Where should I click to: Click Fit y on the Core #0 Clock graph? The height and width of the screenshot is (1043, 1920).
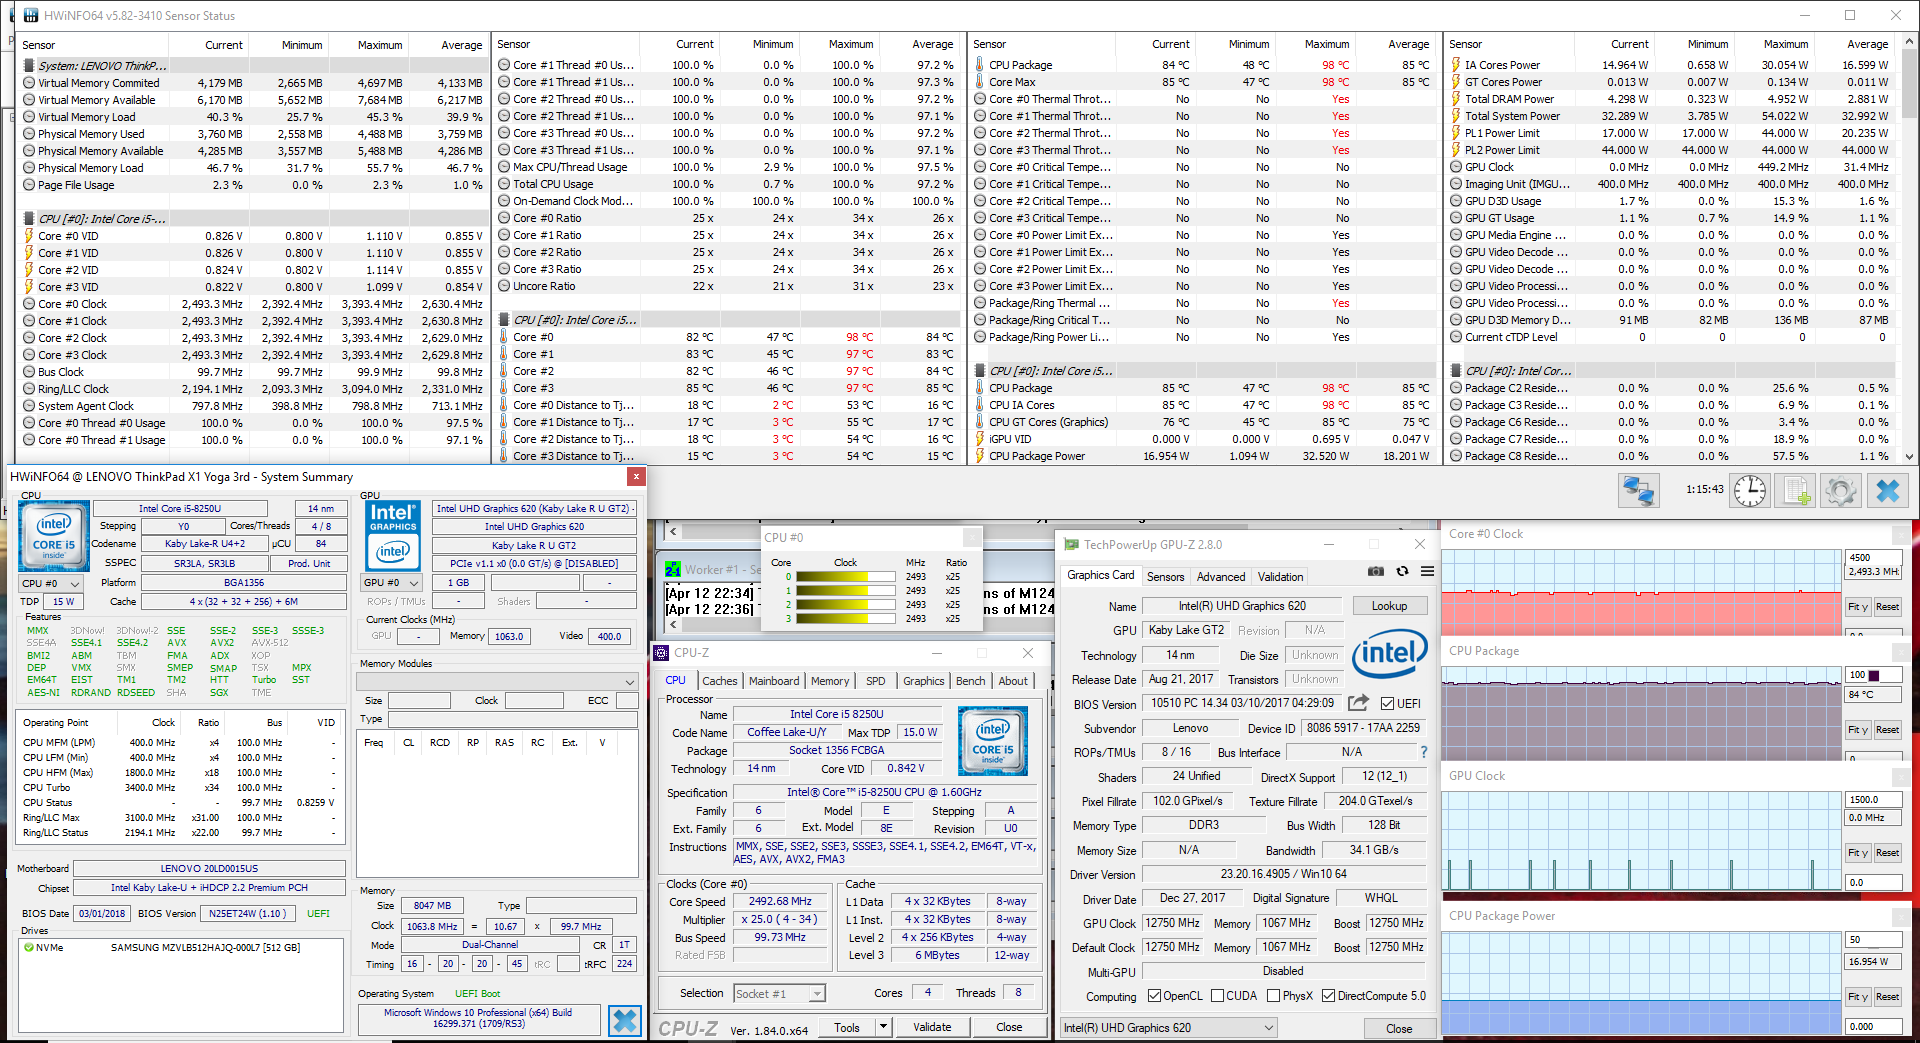tap(1858, 607)
